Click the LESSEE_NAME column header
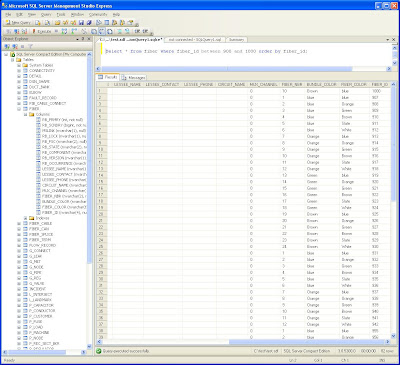Screen dimensions: 400x365 pos(127,85)
